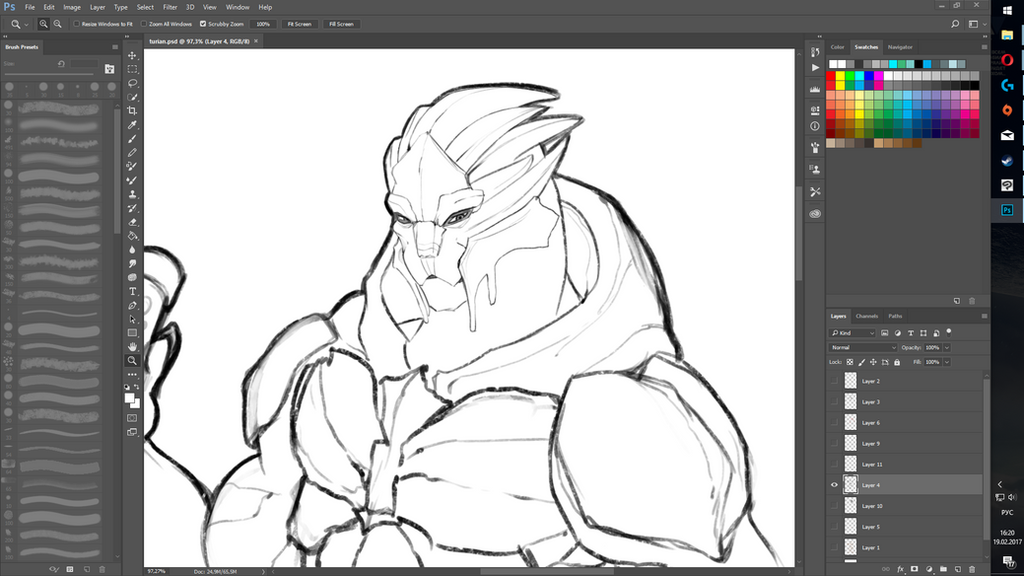Enable Zoom All Windows checkbox

(144, 24)
